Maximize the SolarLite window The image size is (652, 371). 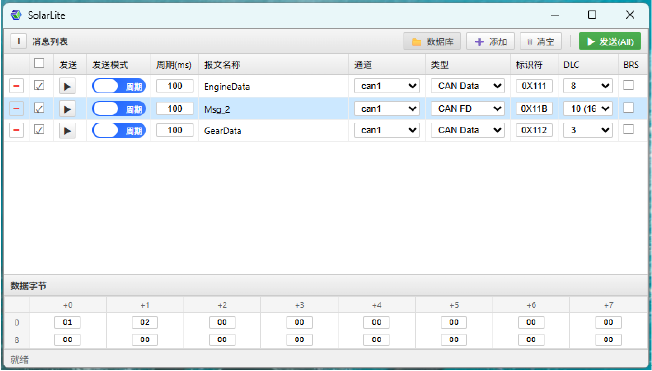coord(592,15)
